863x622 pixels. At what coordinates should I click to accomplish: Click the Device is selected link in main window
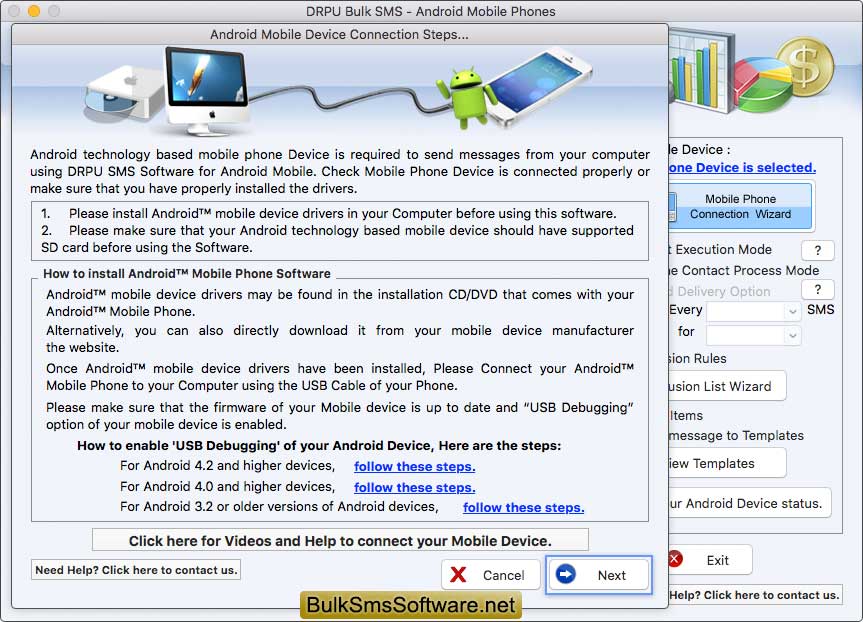[742, 167]
